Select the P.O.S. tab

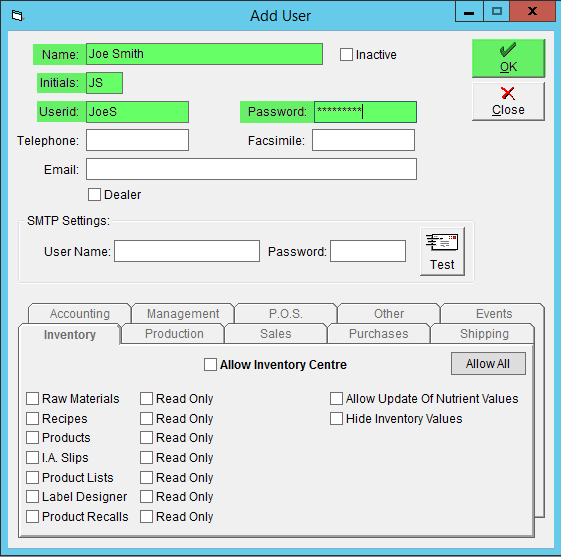point(286,314)
